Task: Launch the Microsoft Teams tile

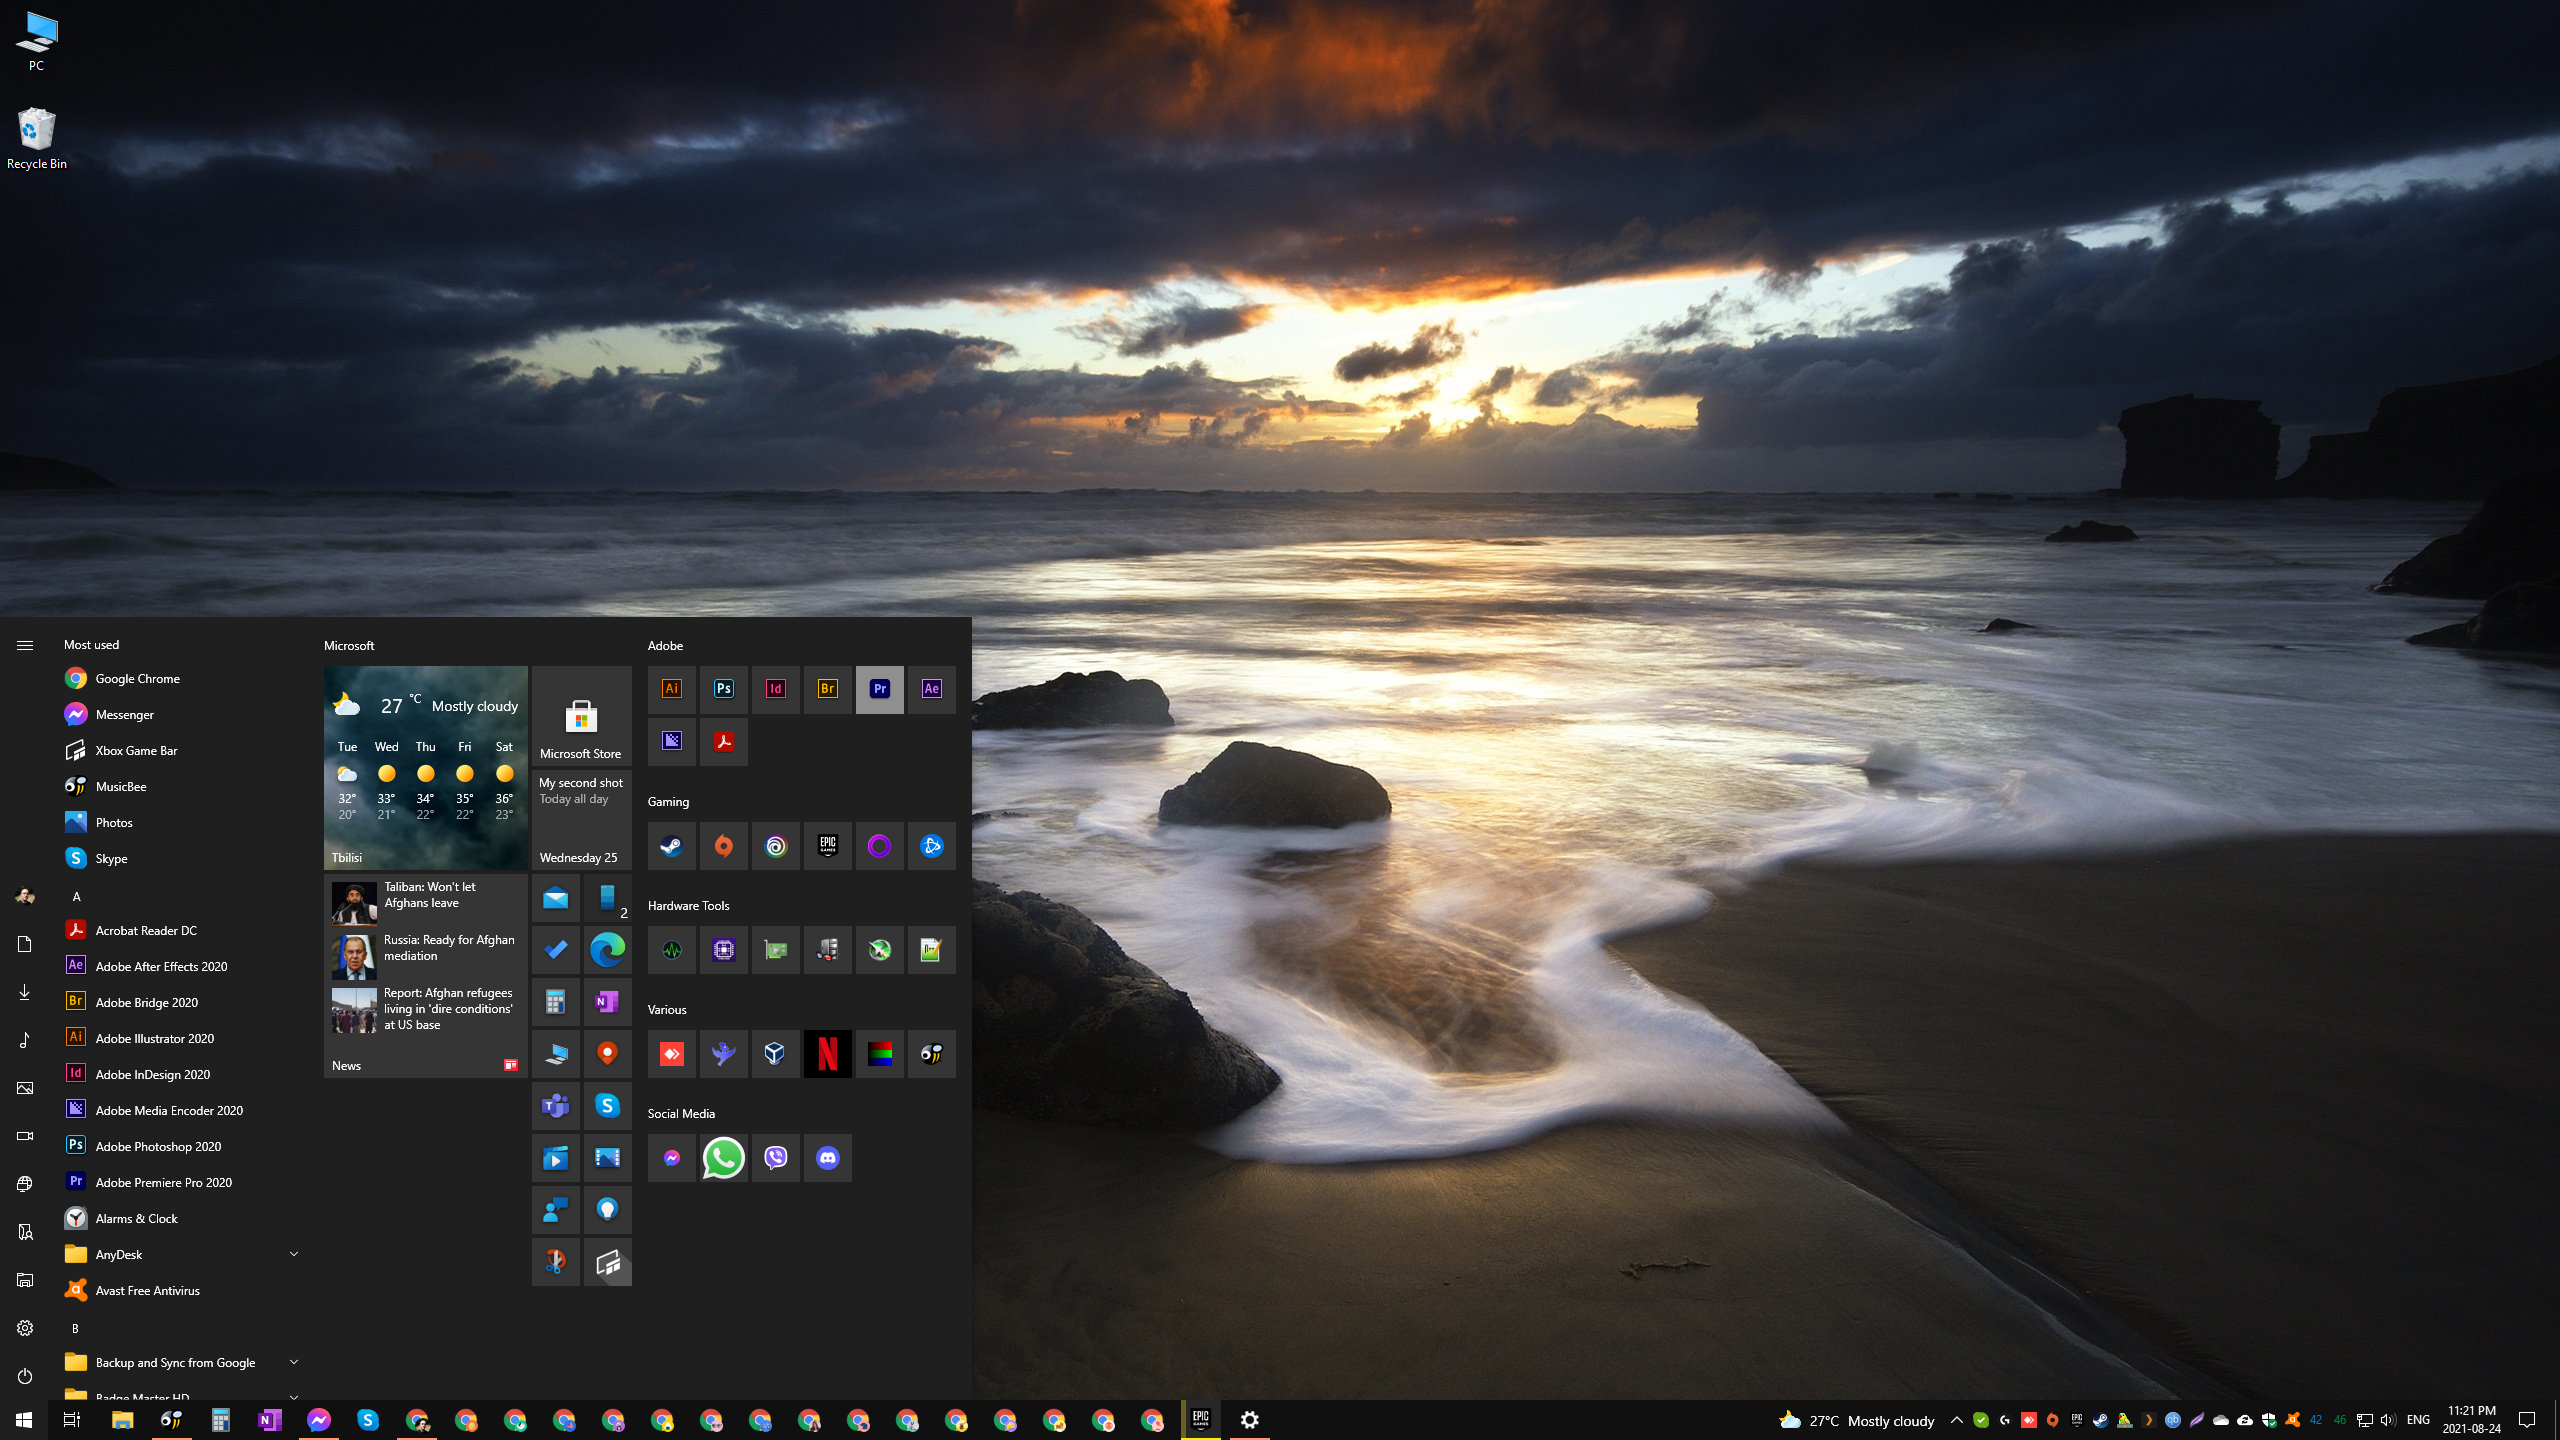Action: click(x=555, y=1106)
